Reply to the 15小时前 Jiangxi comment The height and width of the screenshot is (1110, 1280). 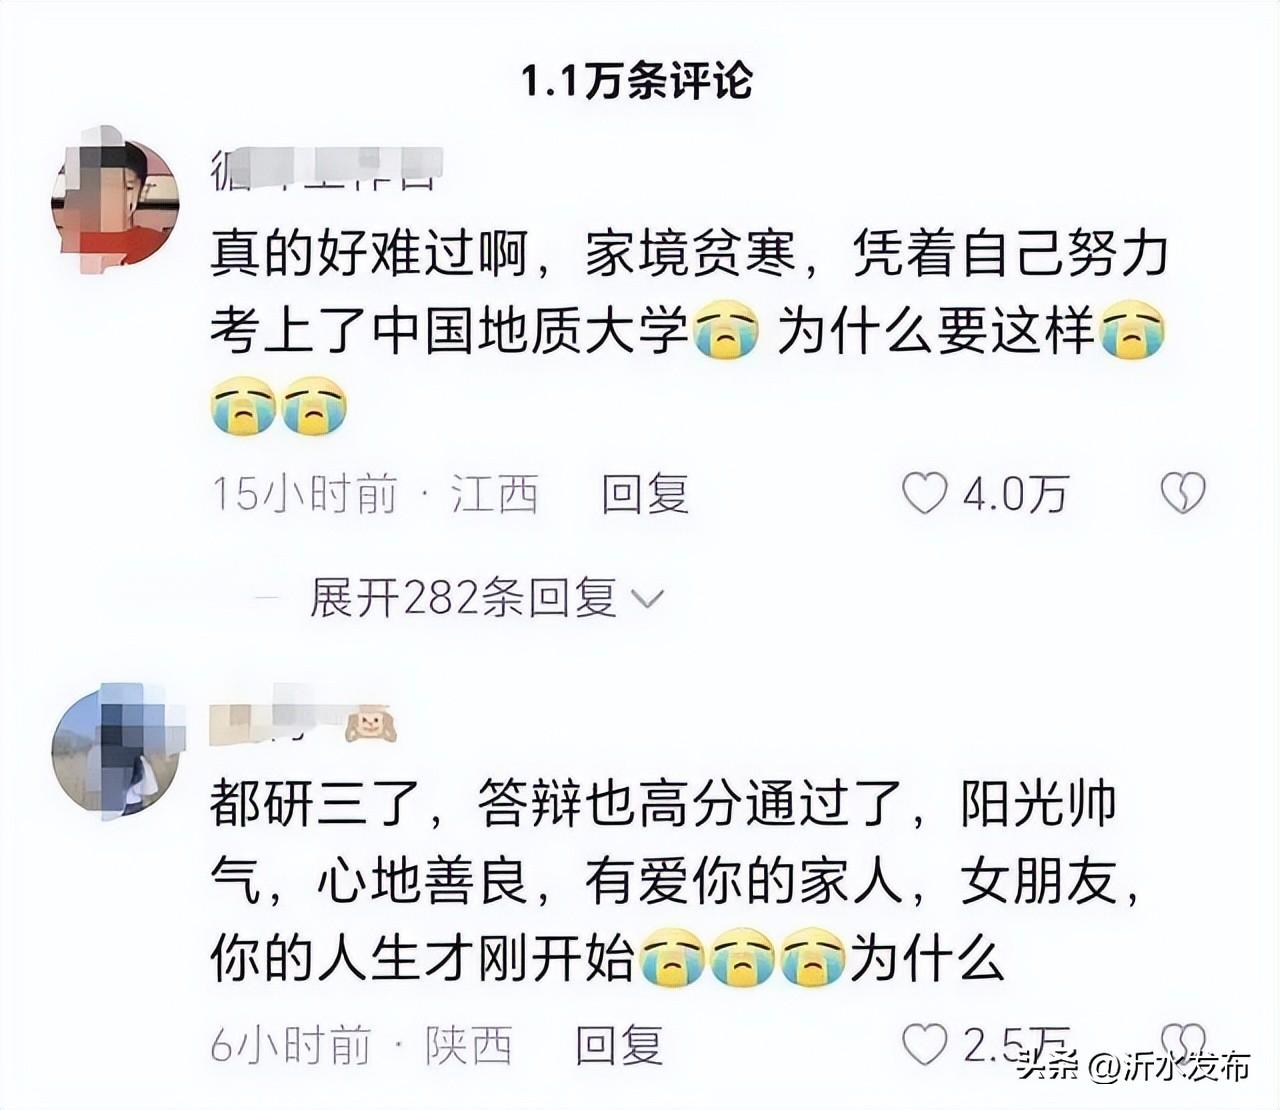645,495
